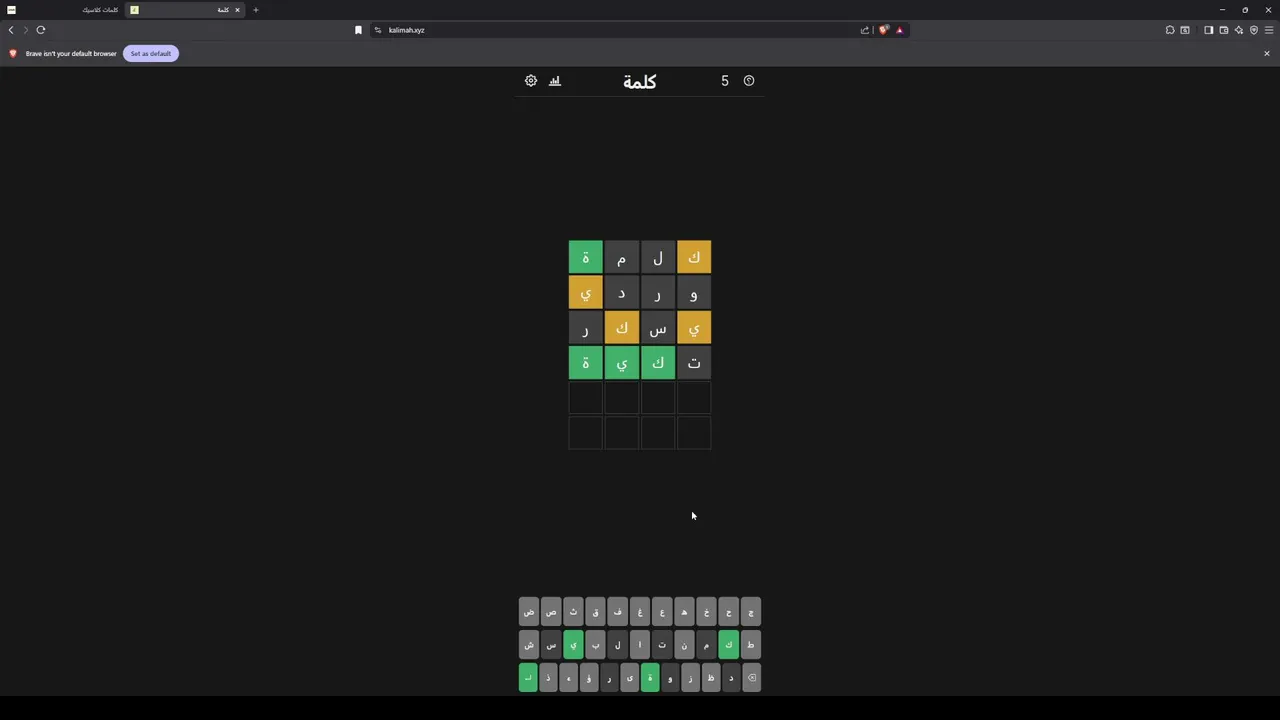Viewport: 1280px width, 720px height.
Task: Click the ف key
Action: [x=617, y=612]
